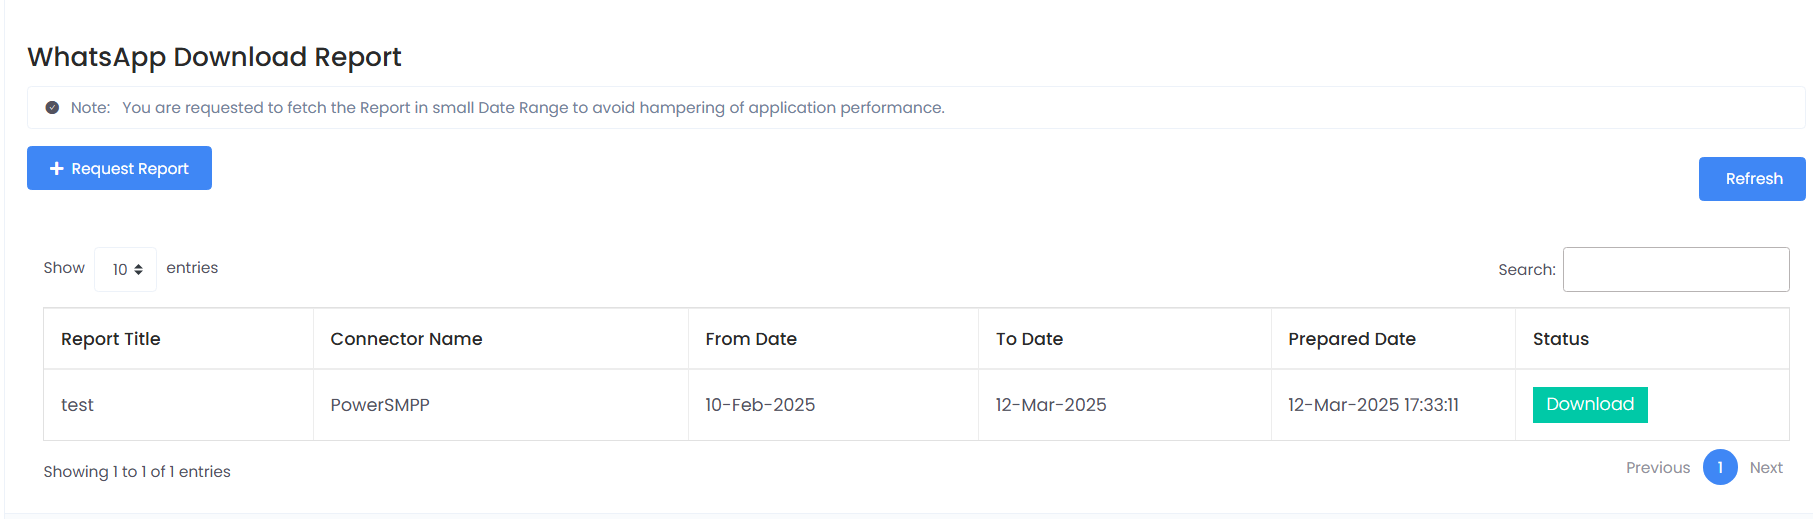Sort by Report Title column header
Screen dimensions: 1813x519
111,339
